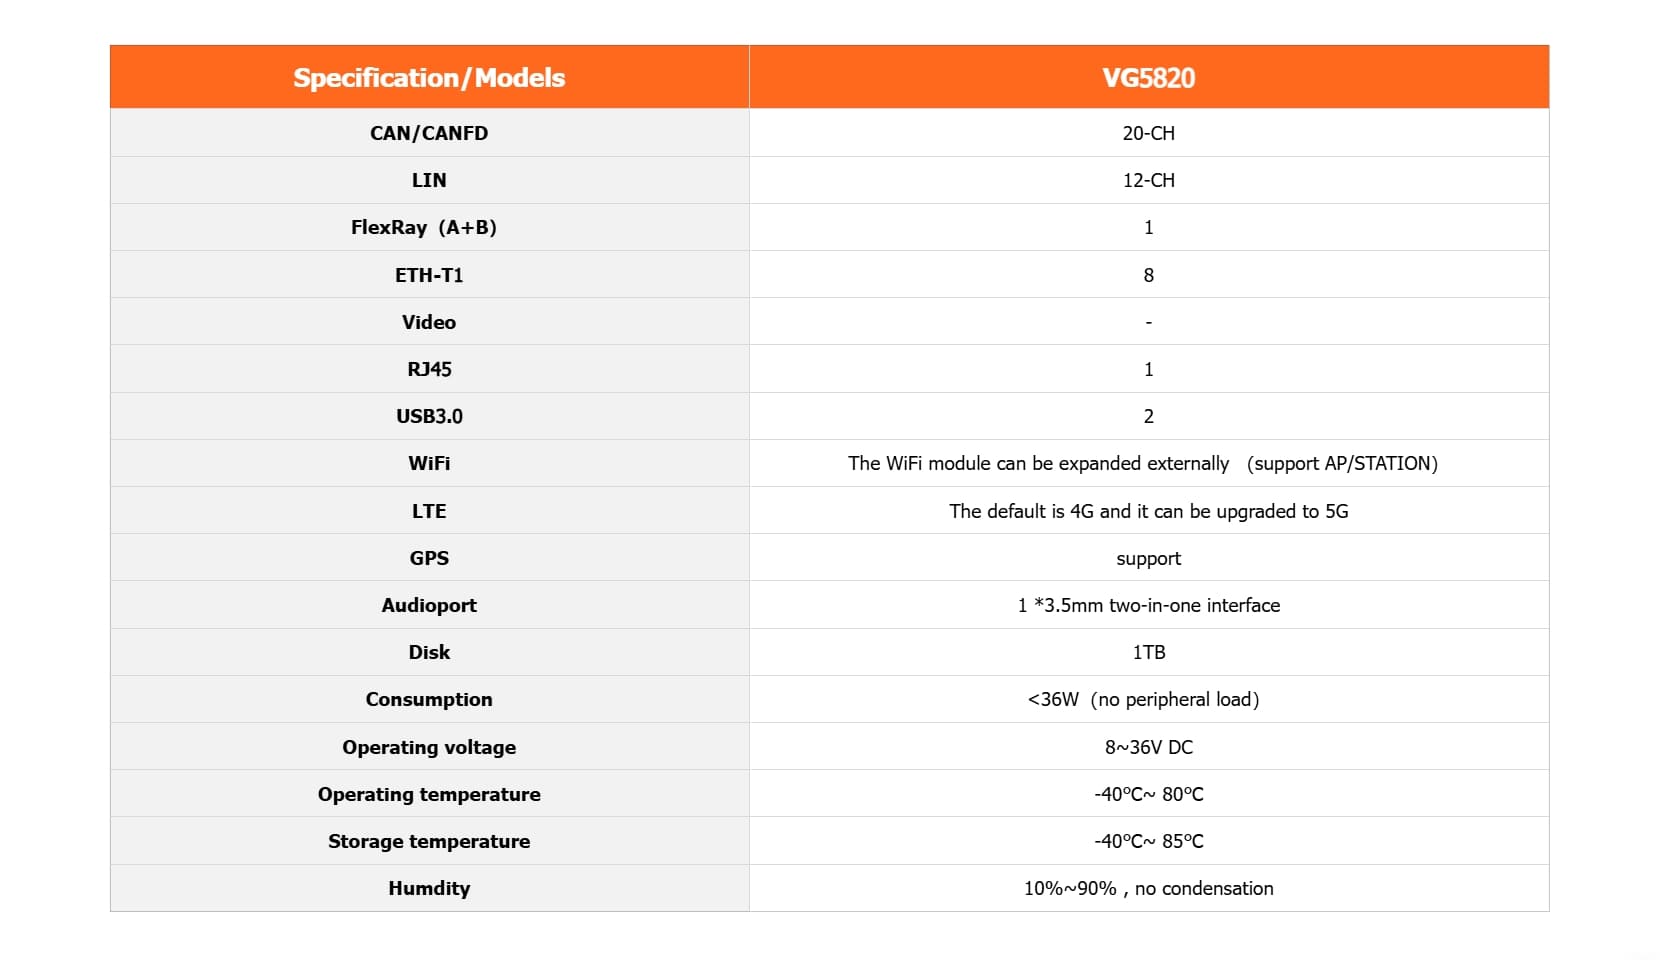Click the humidity no condensation value
The width and height of the screenshot is (1660, 960).
1148,888
